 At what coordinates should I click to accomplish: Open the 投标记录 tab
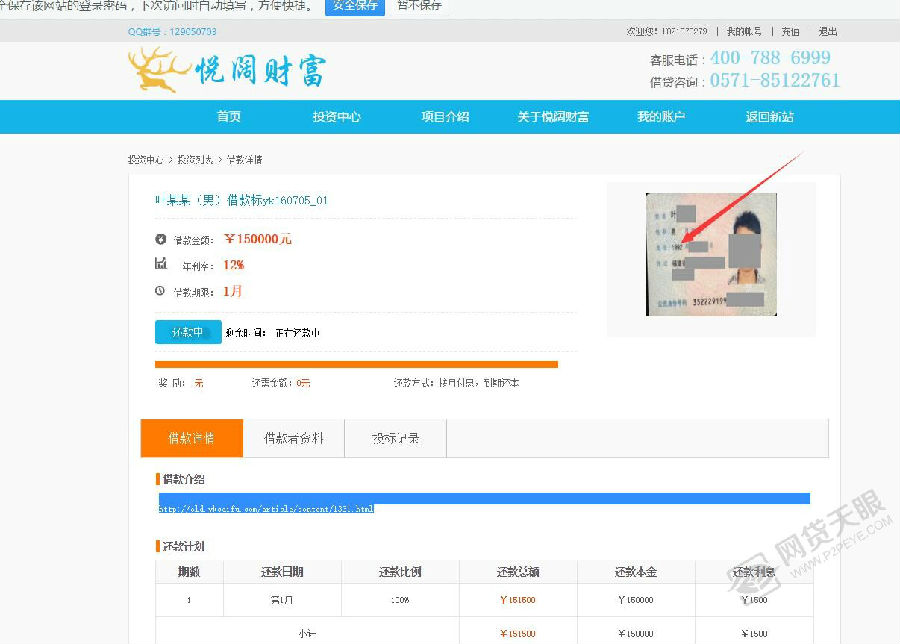pyautogui.click(x=395, y=438)
